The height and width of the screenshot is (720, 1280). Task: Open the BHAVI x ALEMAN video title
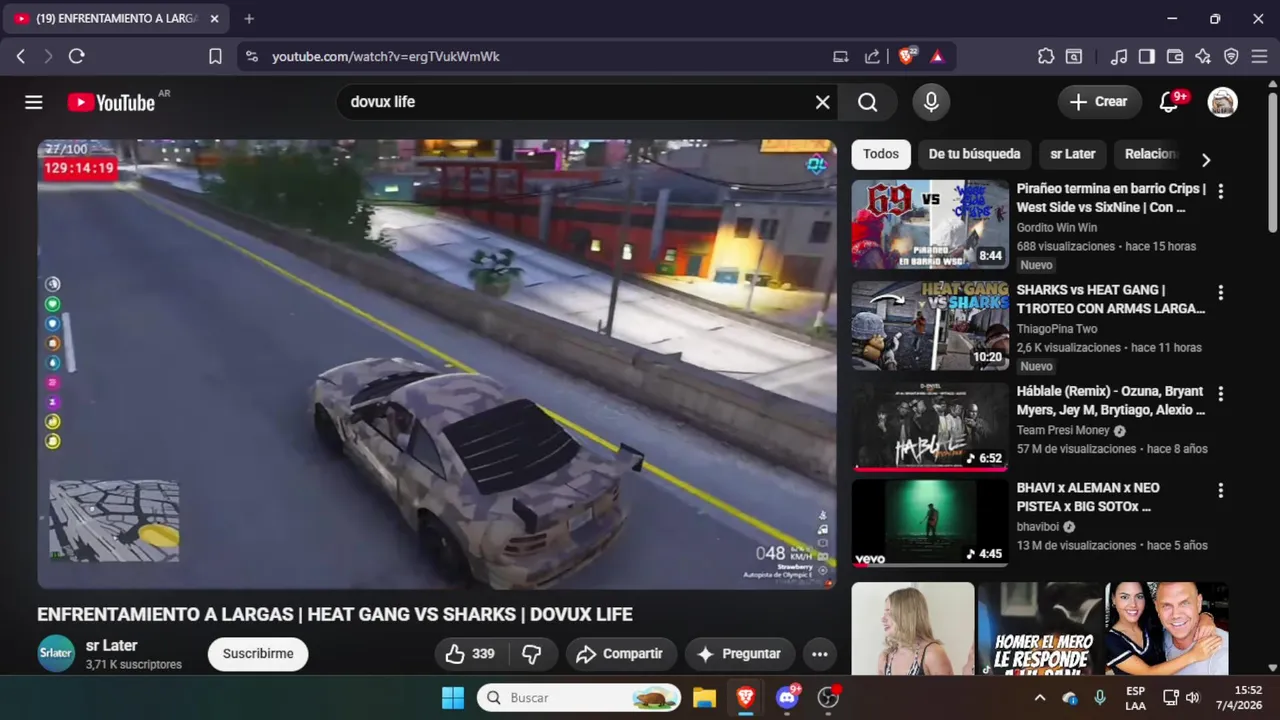coord(1088,497)
